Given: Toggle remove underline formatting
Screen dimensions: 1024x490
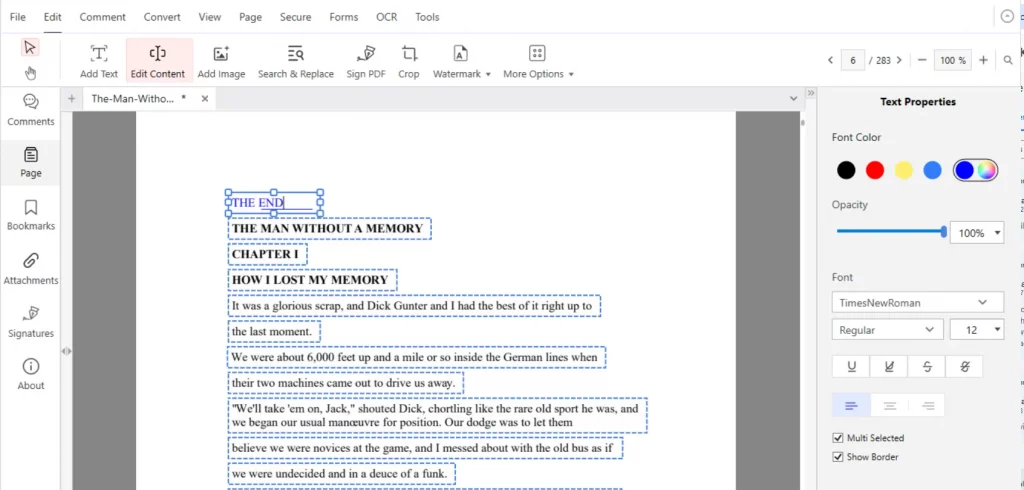Looking at the screenshot, I should click(889, 367).
